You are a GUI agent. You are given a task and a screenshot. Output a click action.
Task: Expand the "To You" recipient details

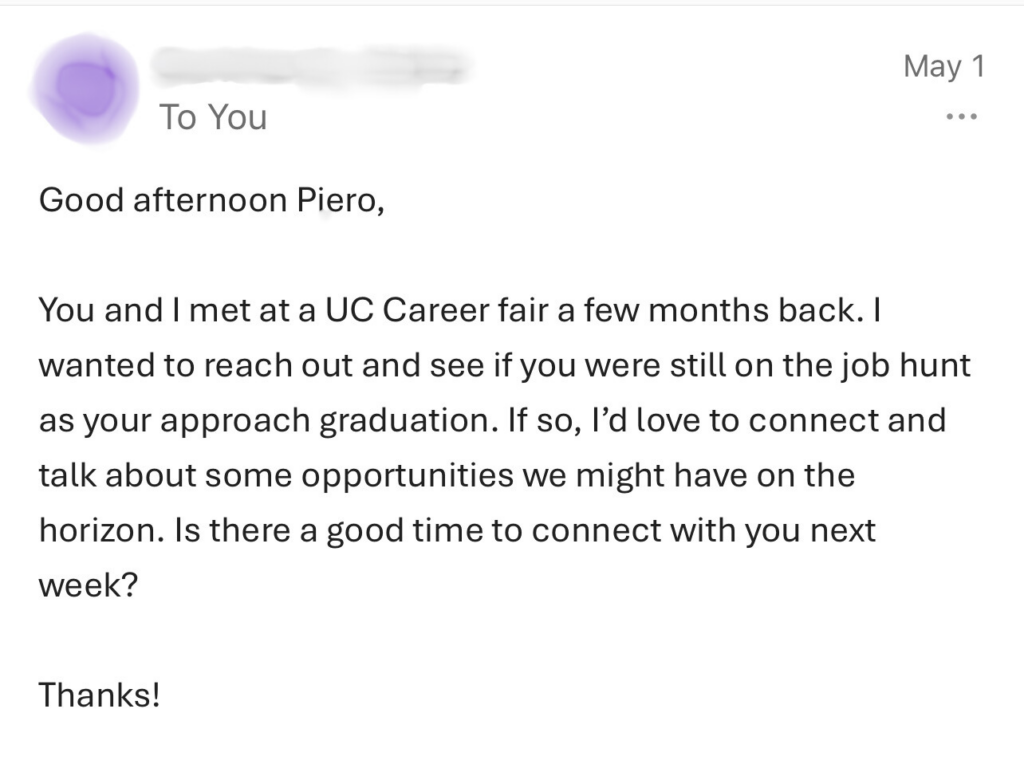point(213,117)
